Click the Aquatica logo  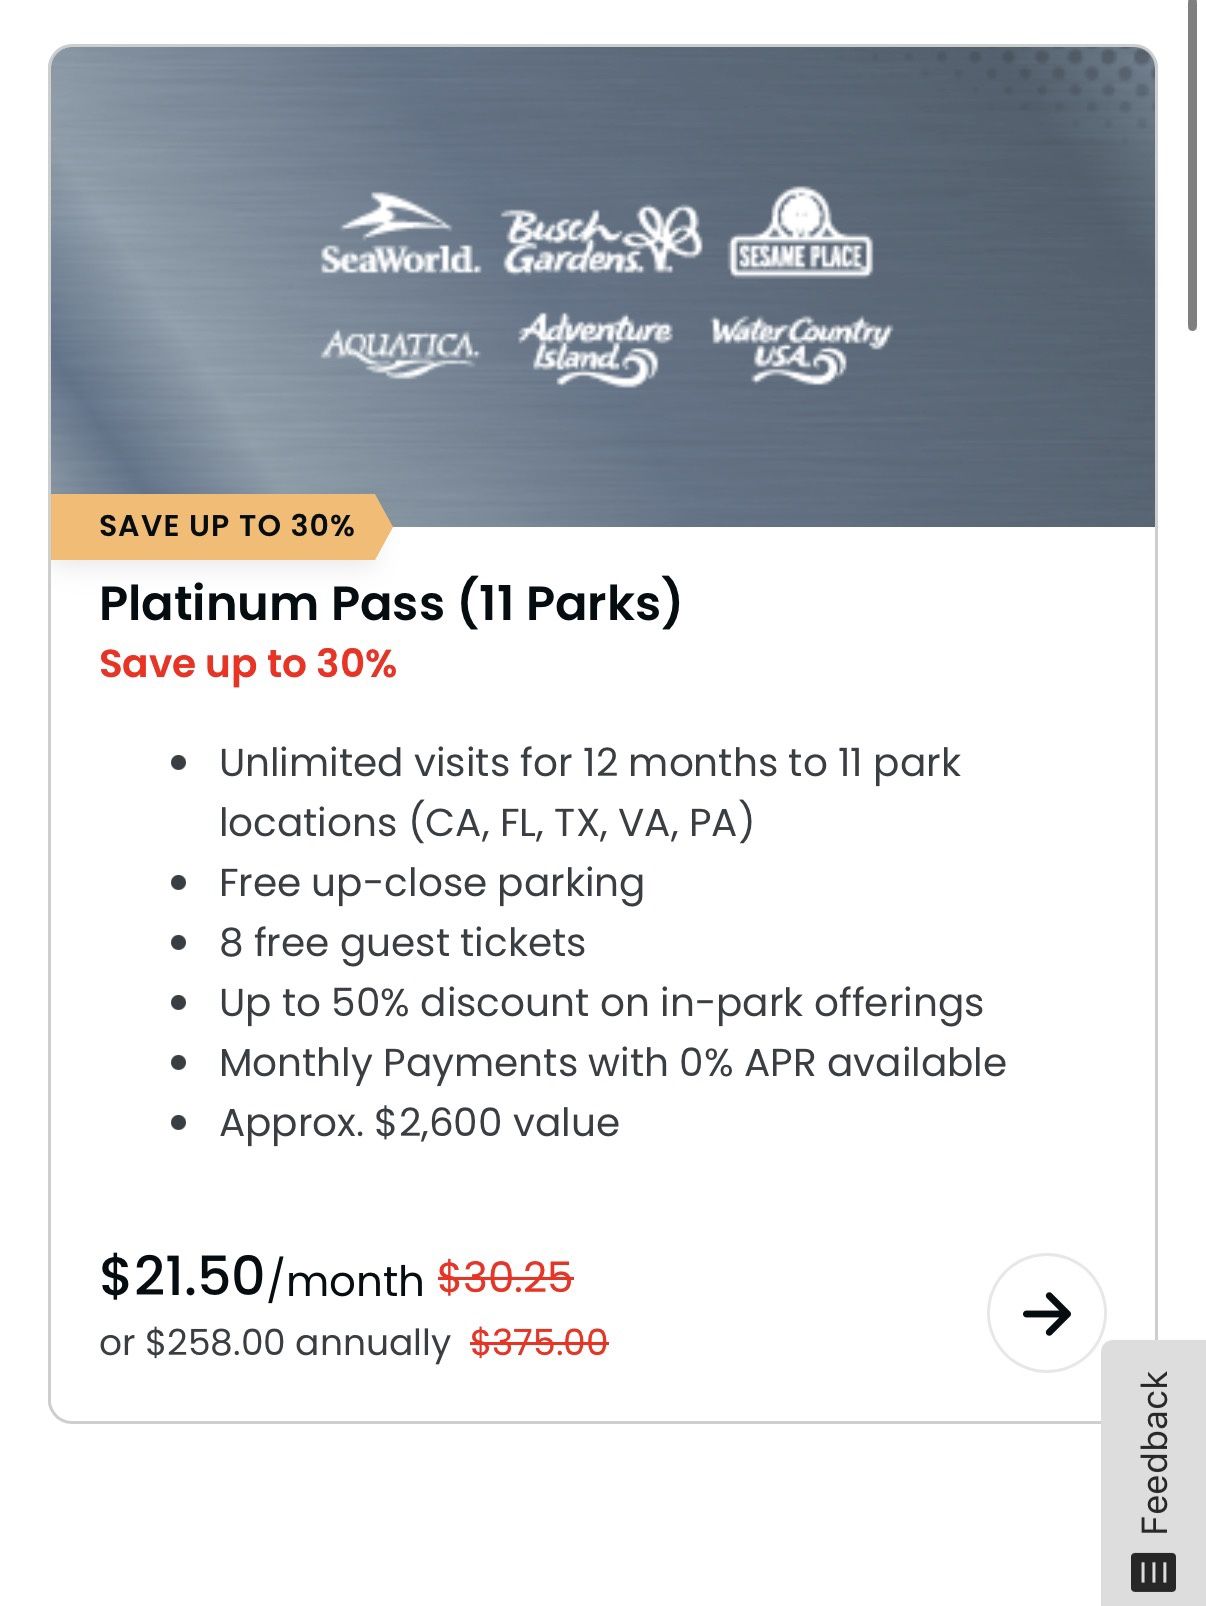[400, 351]
